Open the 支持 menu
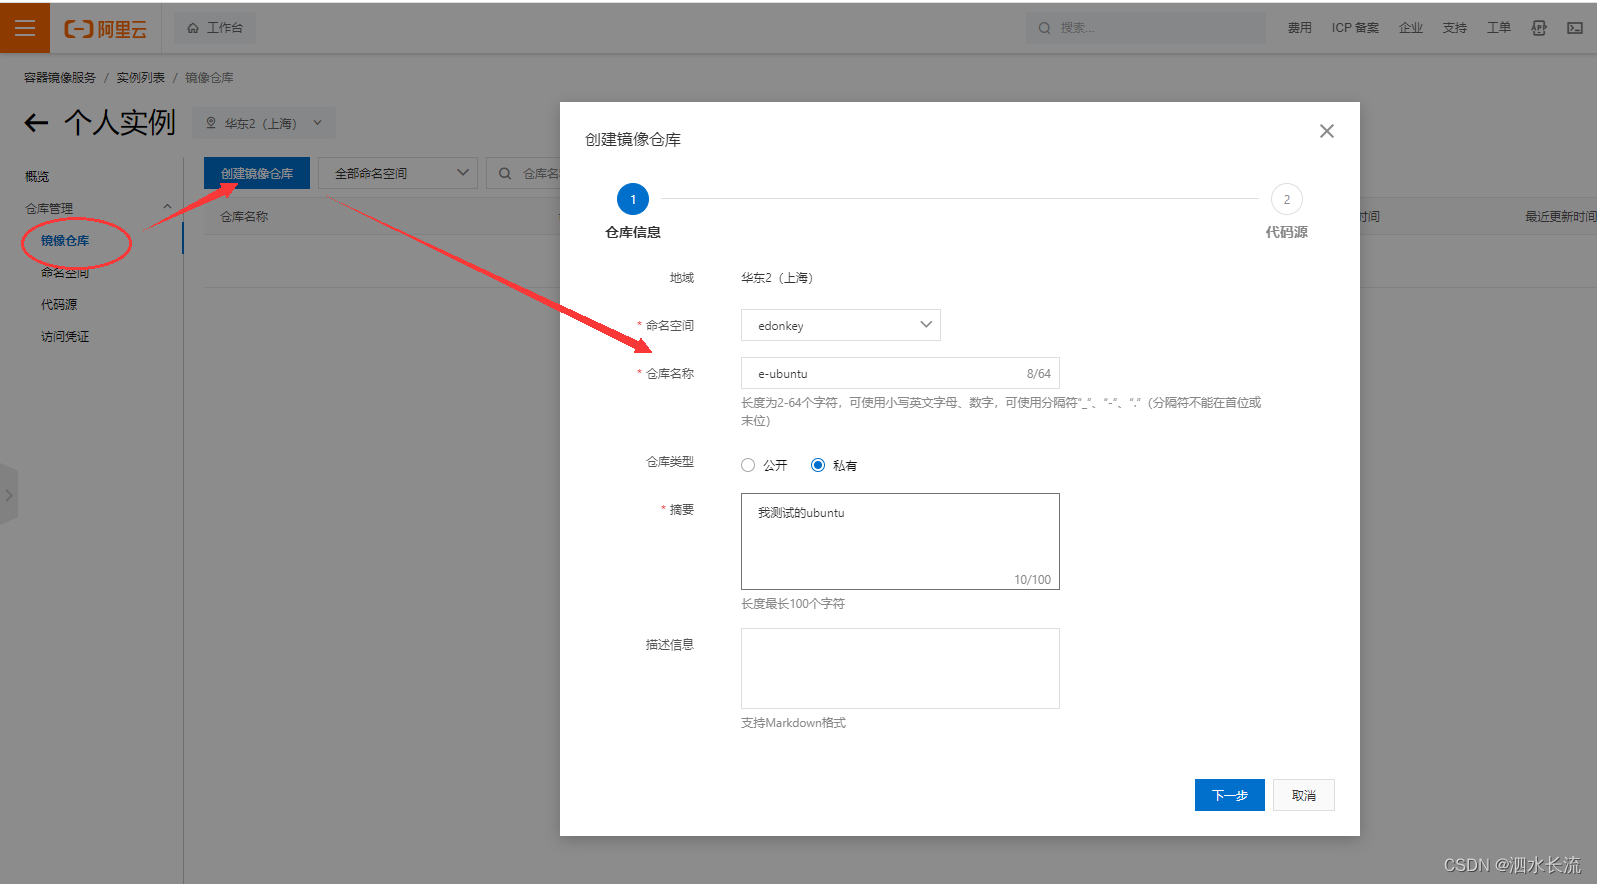1597x884 pixels. pyautogui.click(x=1454, y=28)
